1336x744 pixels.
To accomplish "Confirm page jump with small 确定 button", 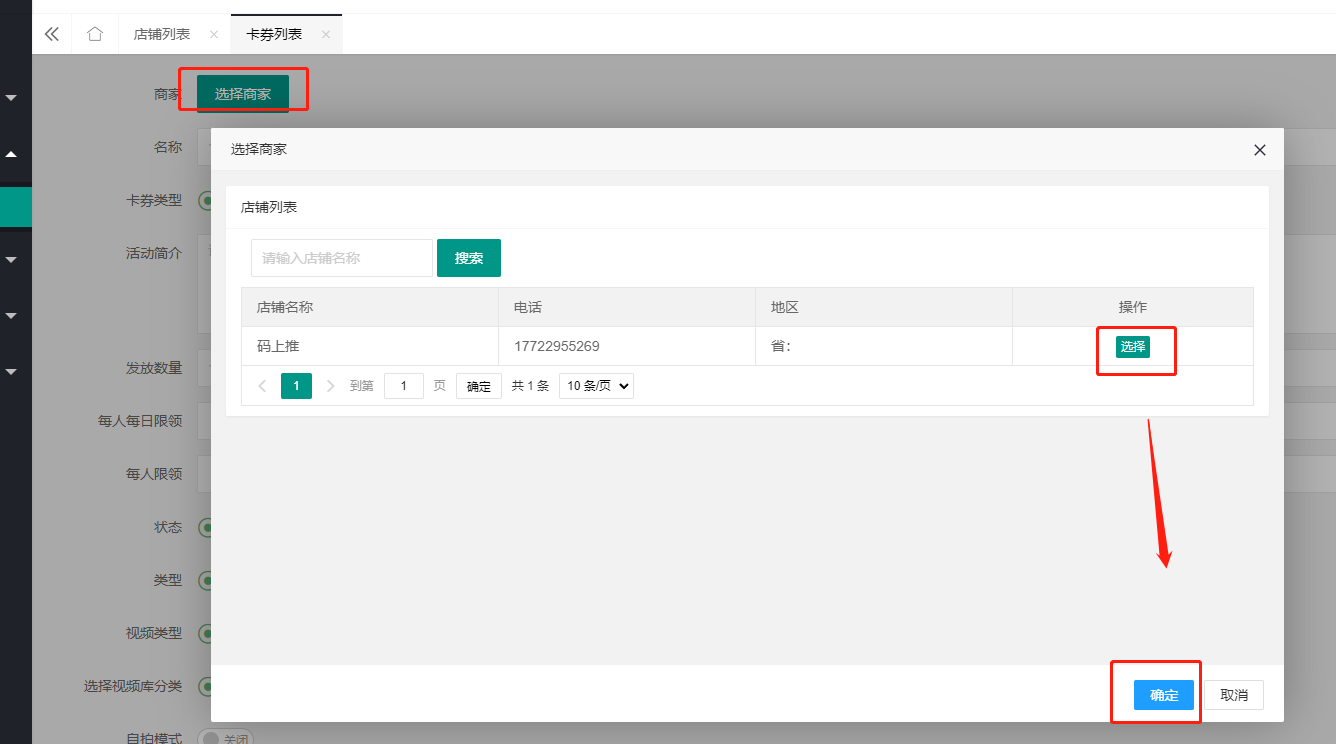I will point(479,386).
